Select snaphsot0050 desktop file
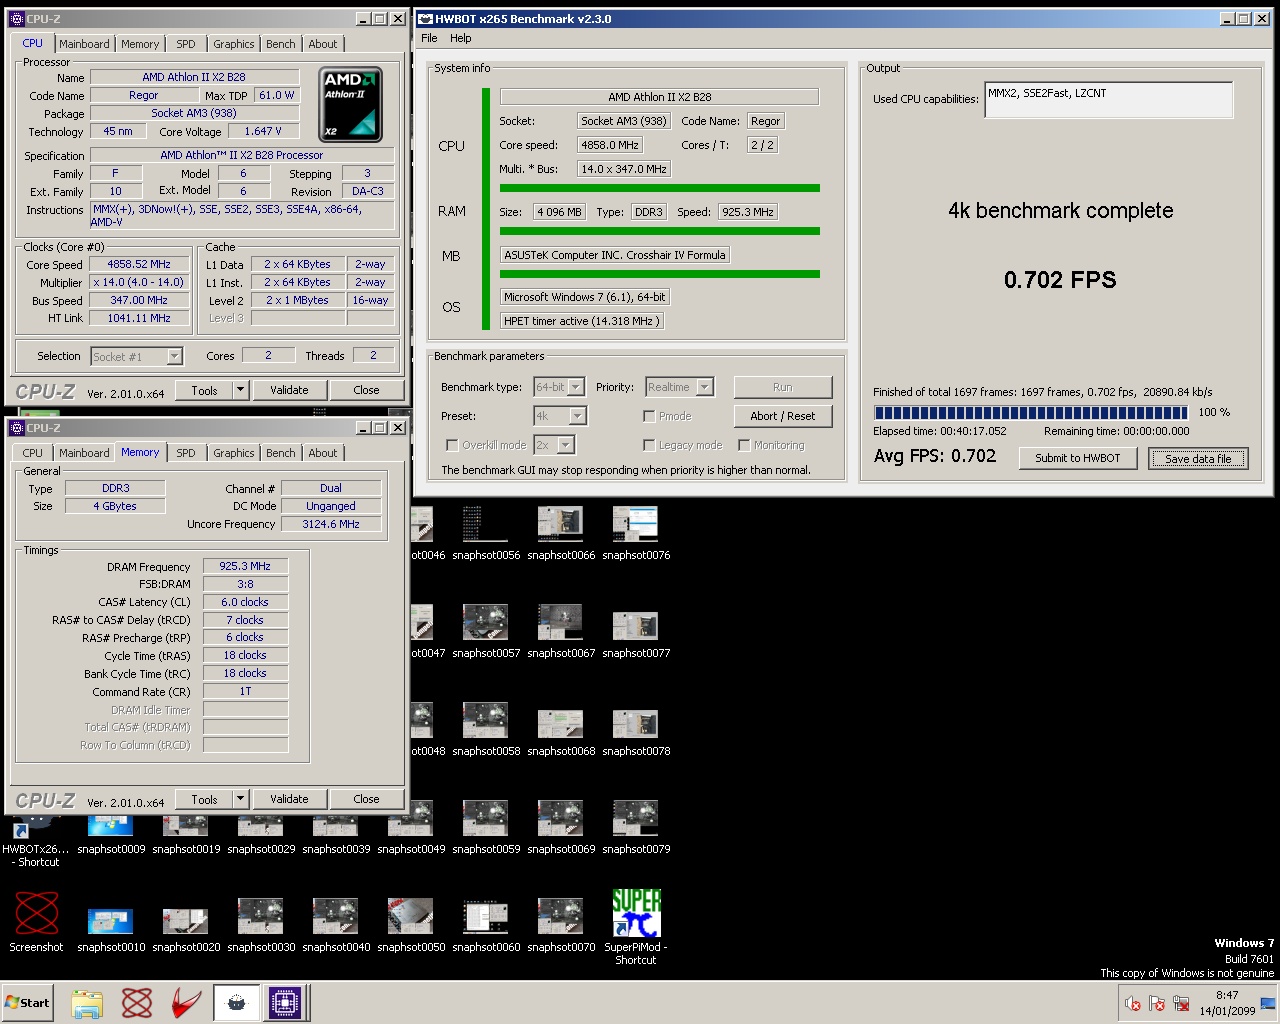Screen dimensions: 1280x1024 point(411,924)
